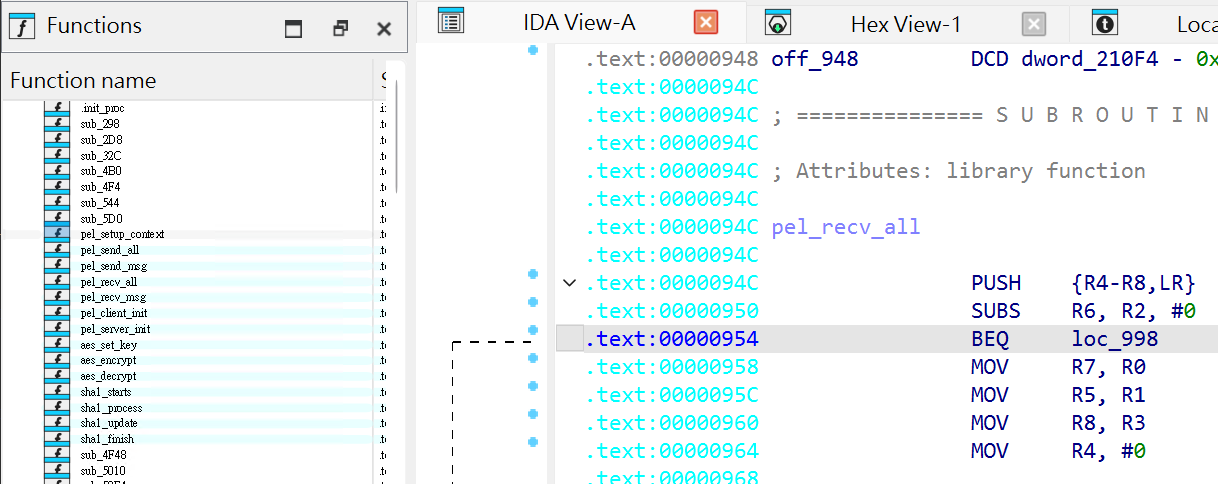Click the Function name column header
Image resolution: width=1218 pixels, height=484 pixels.
click(x=83, y=80)
